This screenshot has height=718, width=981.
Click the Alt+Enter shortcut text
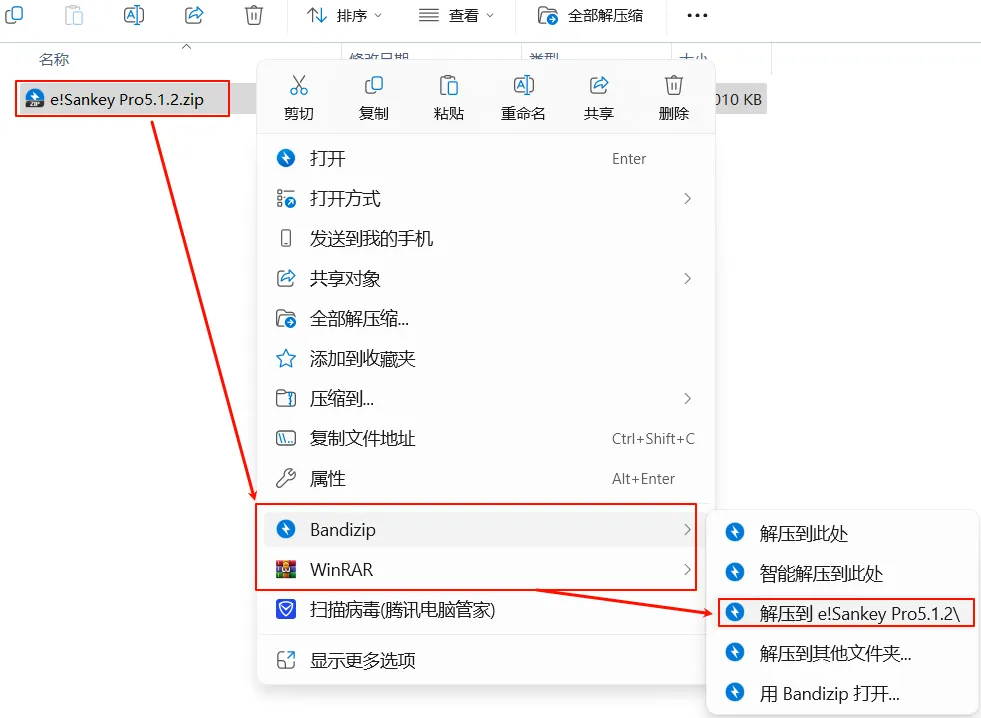pos(643,478)
